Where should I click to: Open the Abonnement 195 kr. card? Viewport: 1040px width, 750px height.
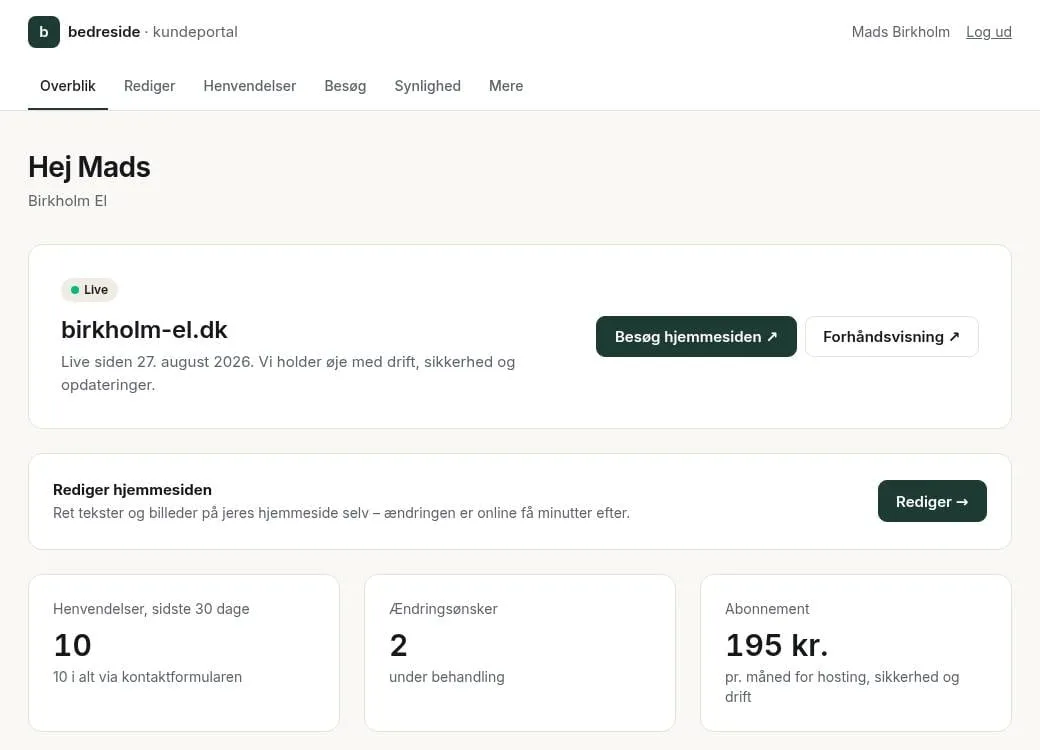(x=856, y=653)
